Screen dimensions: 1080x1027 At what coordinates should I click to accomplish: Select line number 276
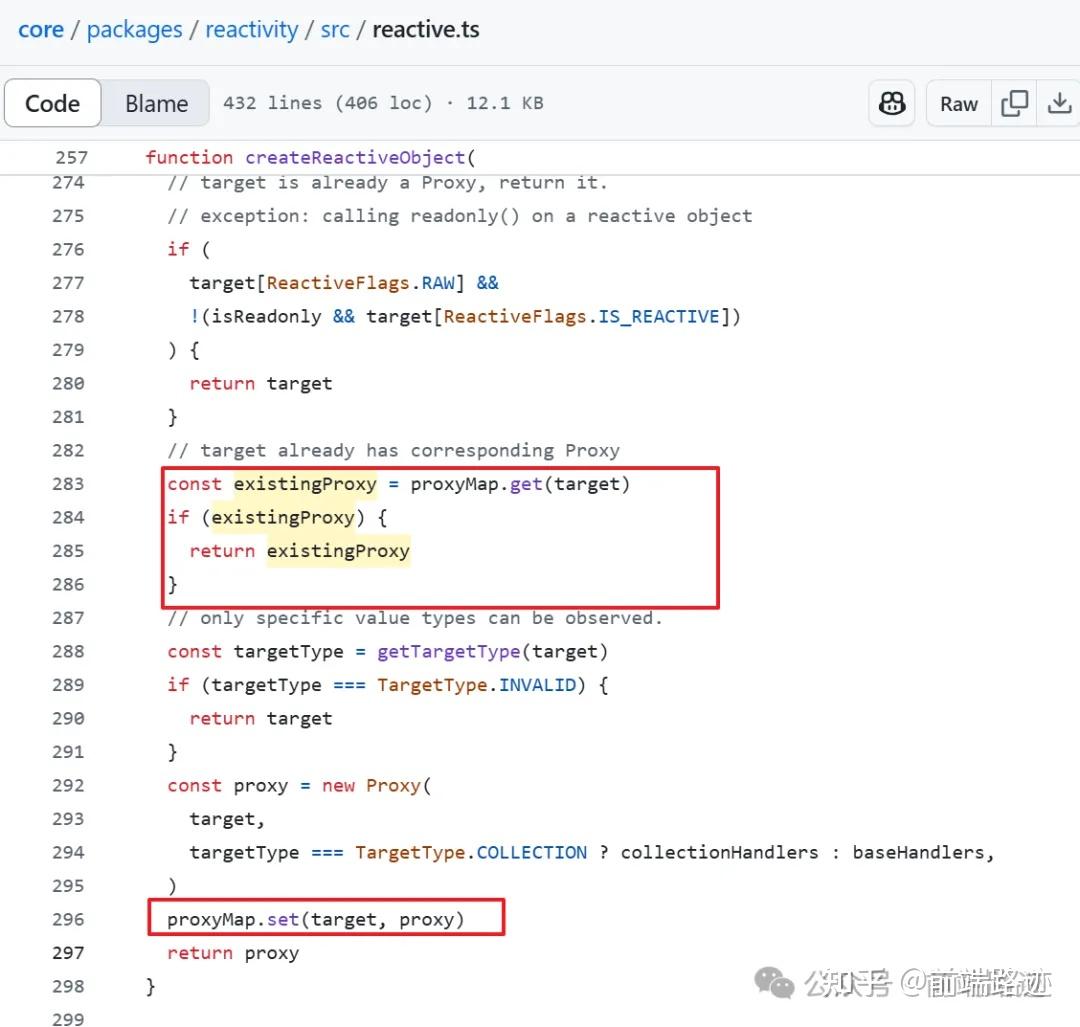click(68, 249)
